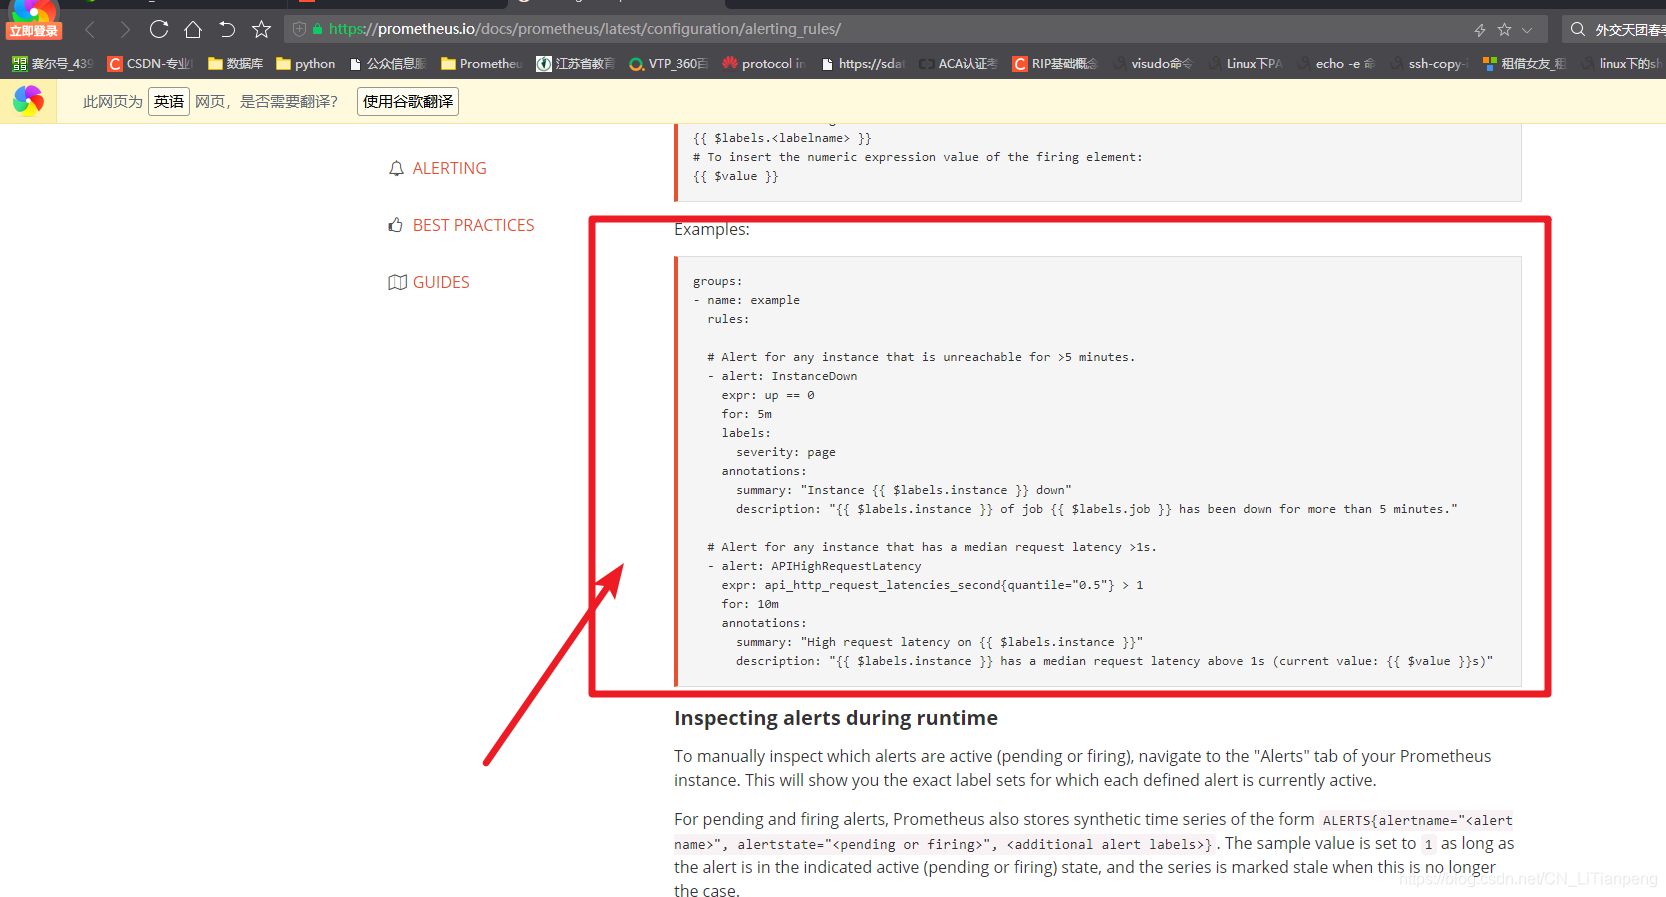This screenshot has height=897, width=1666.
Task: Click the undo/restore closed page icon
Action: (x=227, y=29)
